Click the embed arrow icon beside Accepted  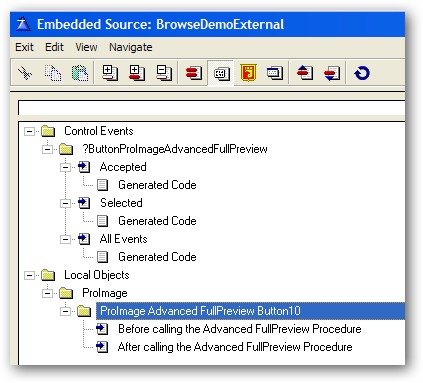click(x=84, y=167)
